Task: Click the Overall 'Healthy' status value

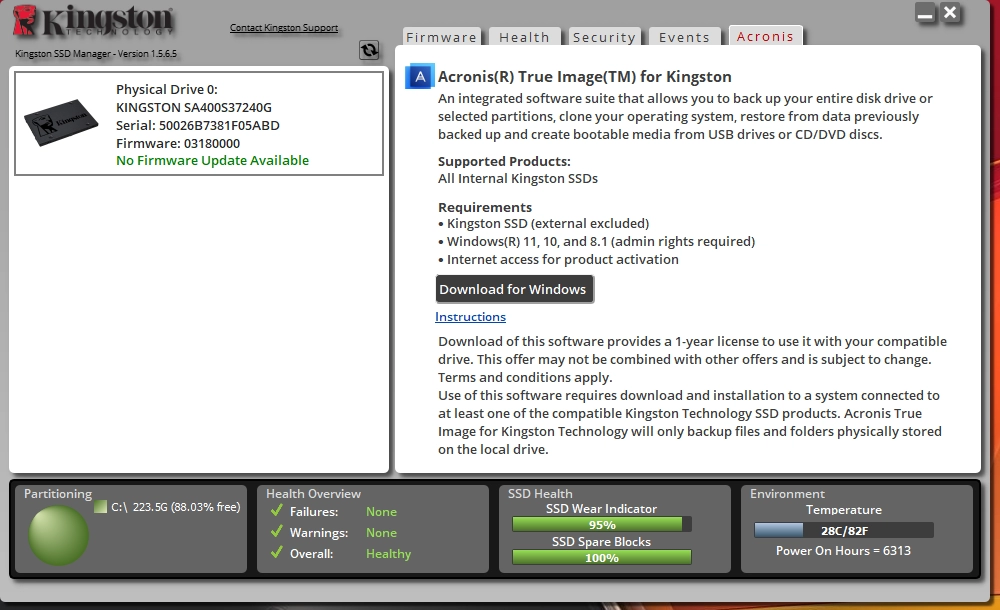Action: pyautogui.click(x=388, y=554)
